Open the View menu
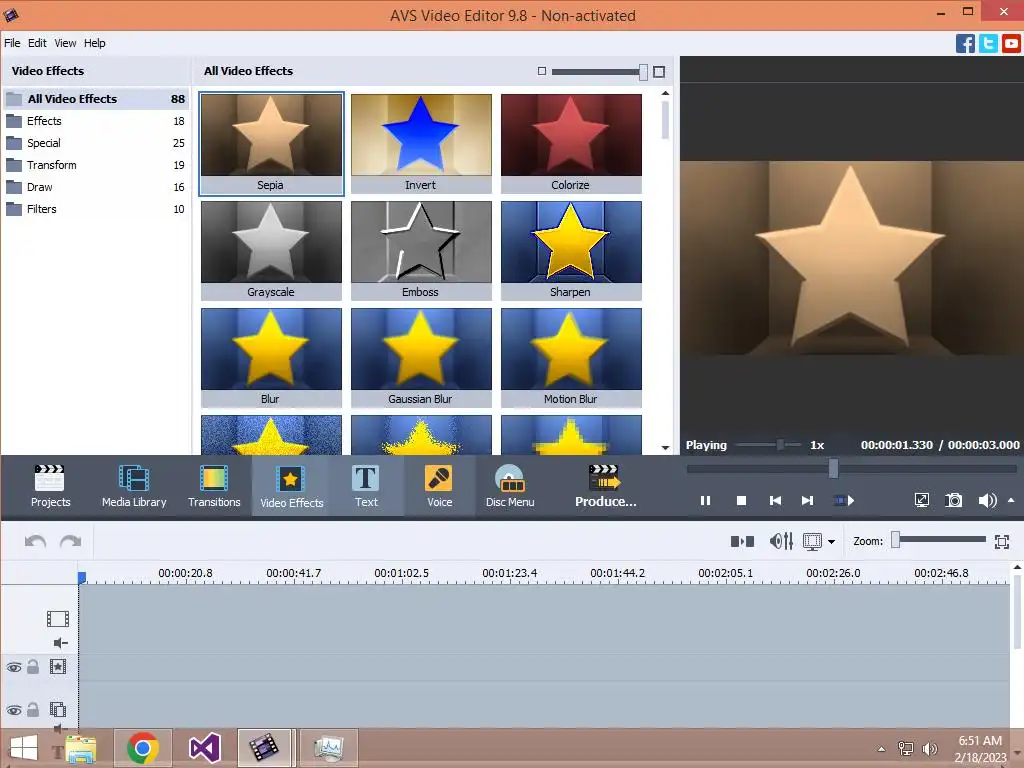The height and width of the screenshot is (768, 1024). point(65,43)
